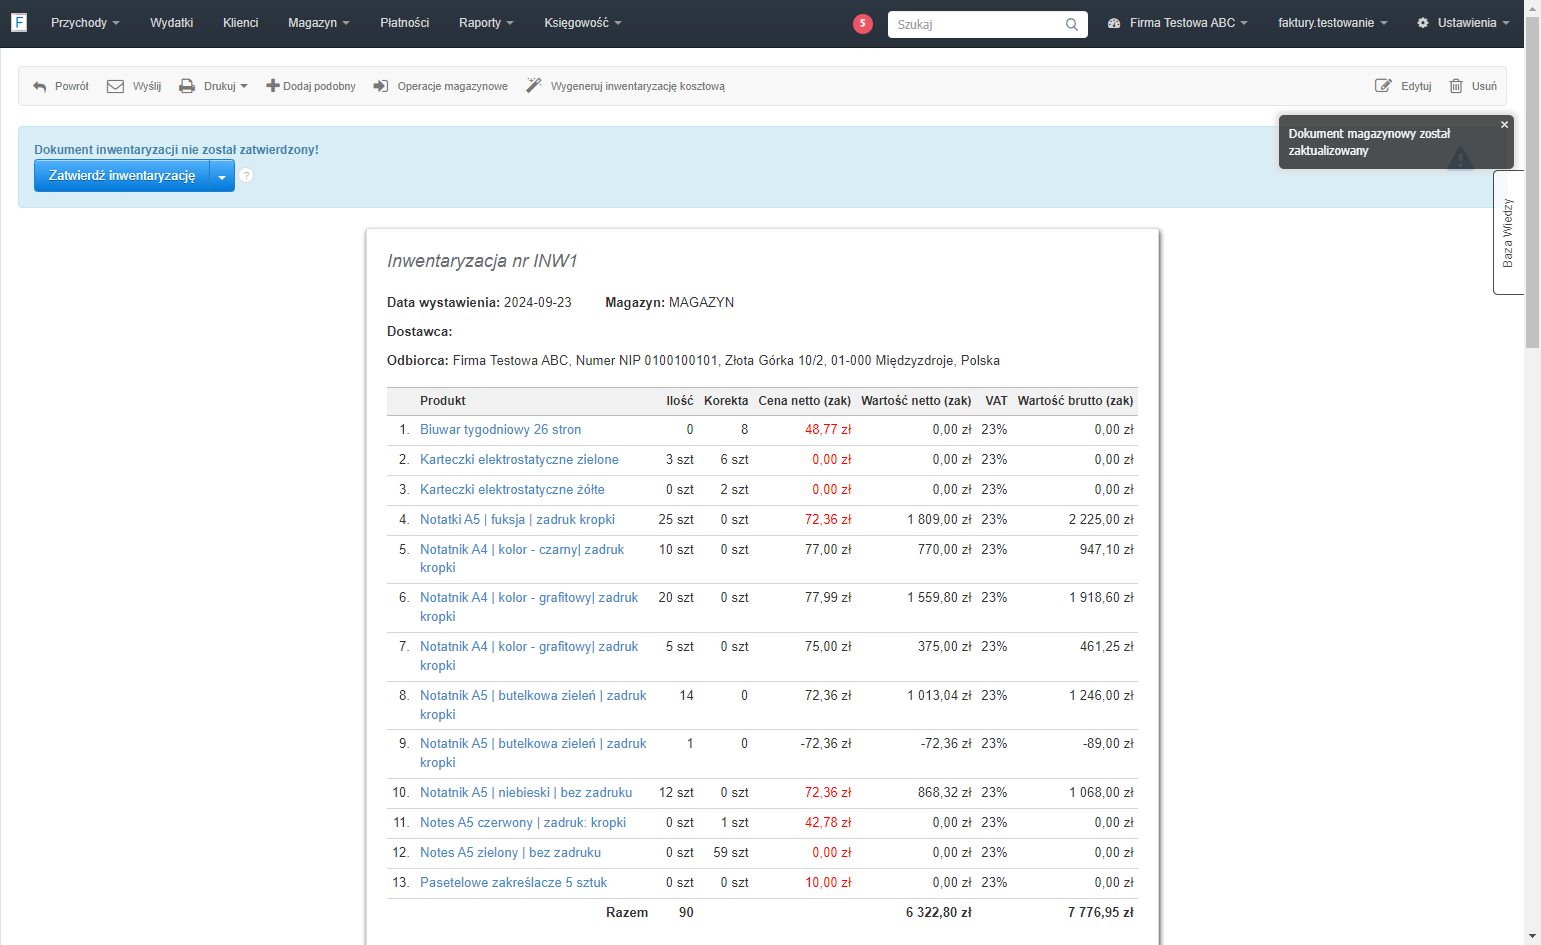Go to the Płatności menu item
The width and height of the screenshot is (1541, 945).
tap(405, 23)
